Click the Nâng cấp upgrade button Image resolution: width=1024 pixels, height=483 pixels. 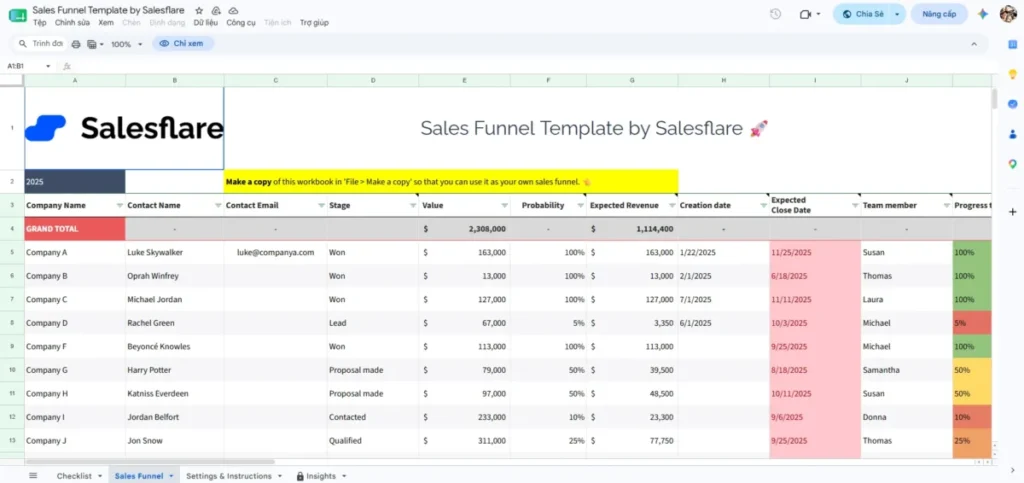[939, 14]
